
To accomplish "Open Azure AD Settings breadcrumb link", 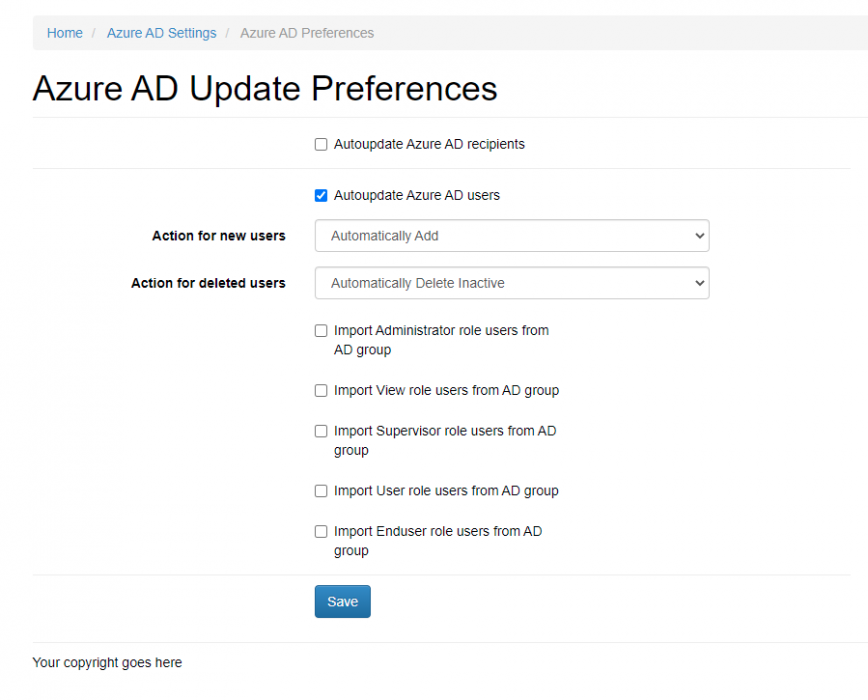I will click(161, 33).
